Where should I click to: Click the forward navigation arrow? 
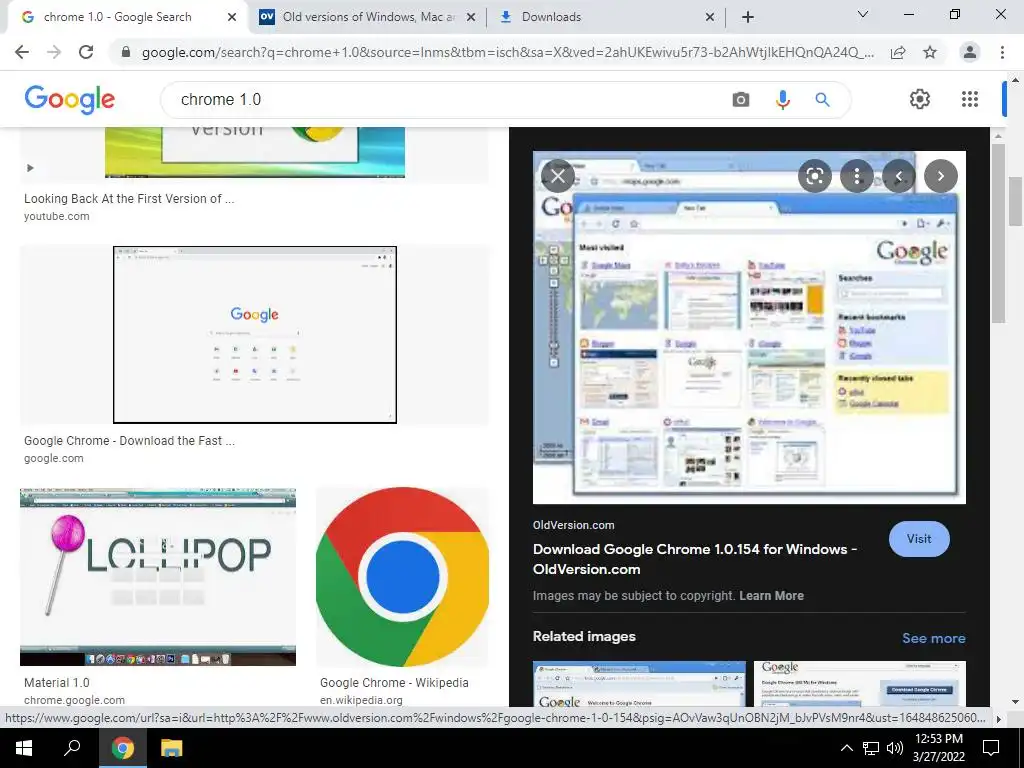click(x=54, y=52)
